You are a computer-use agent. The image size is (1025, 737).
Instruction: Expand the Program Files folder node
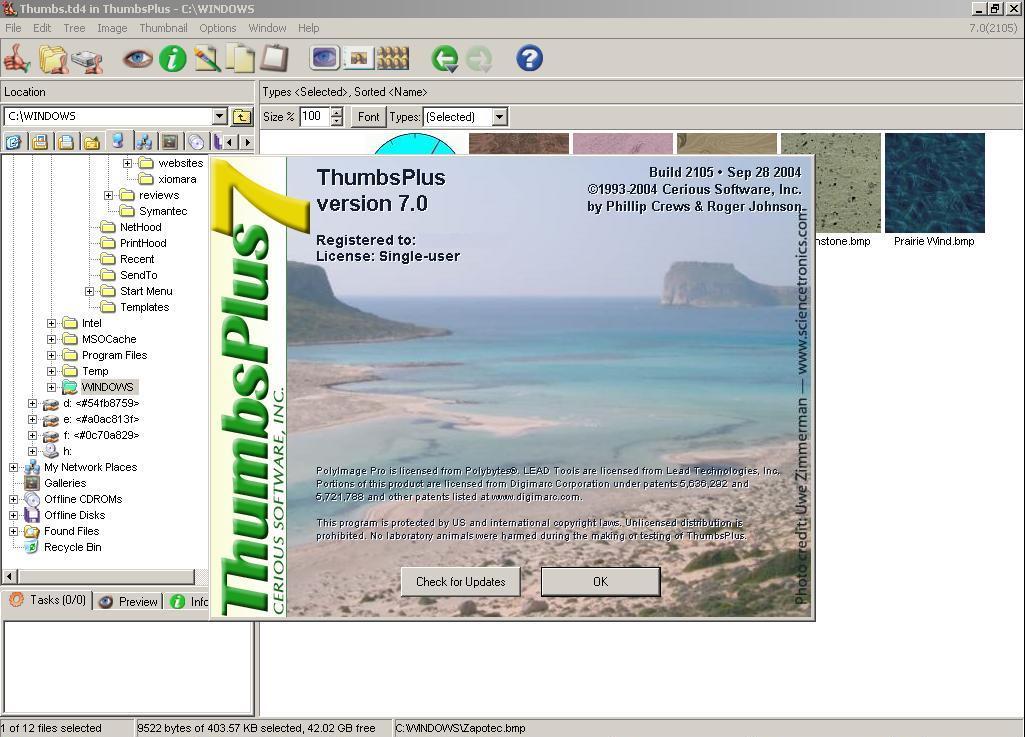point(51,356)
